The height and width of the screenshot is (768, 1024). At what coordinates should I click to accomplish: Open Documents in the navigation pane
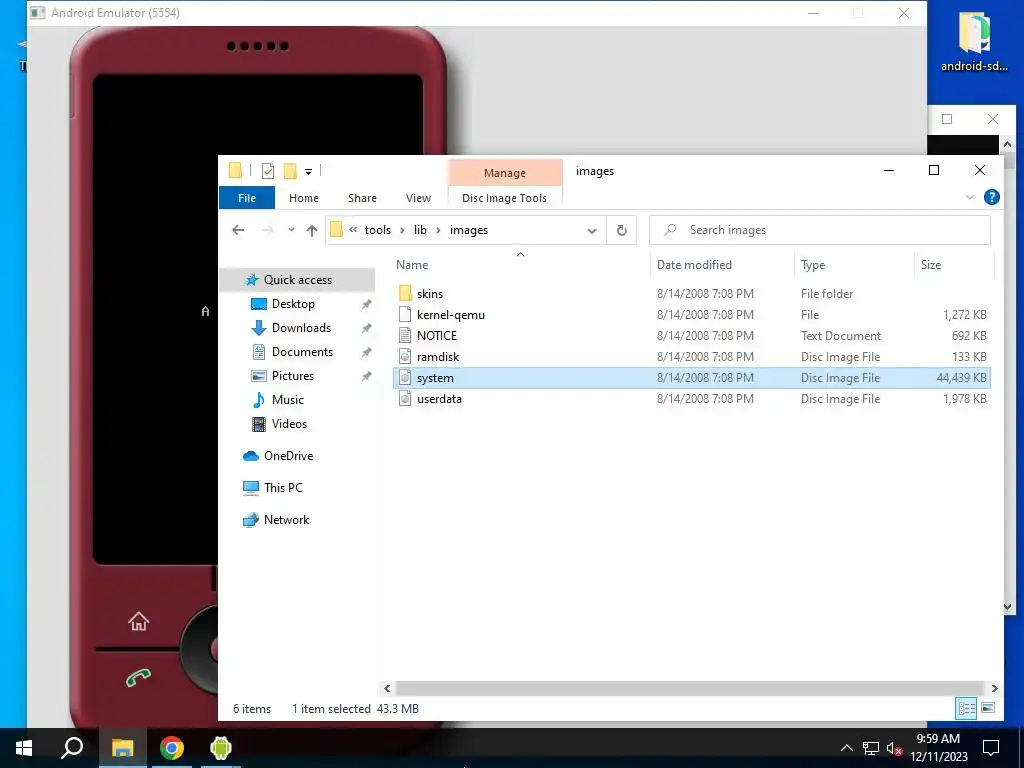tap(302, 351)
